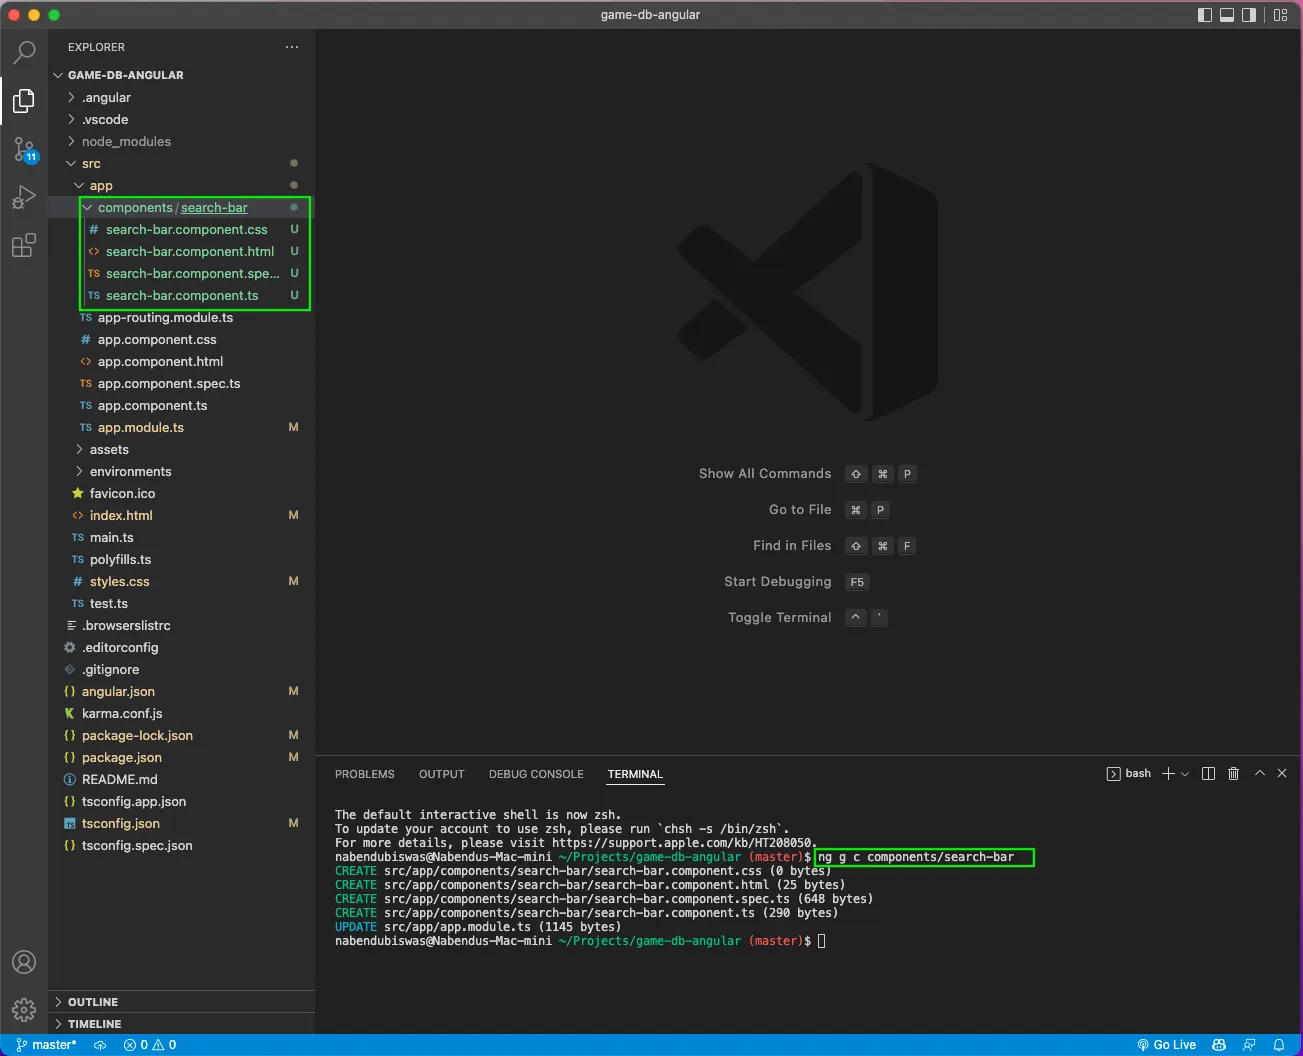Viewport: 1303px width, 1056px height.
Task: Split the terminal
Action: coord(1208,774)
